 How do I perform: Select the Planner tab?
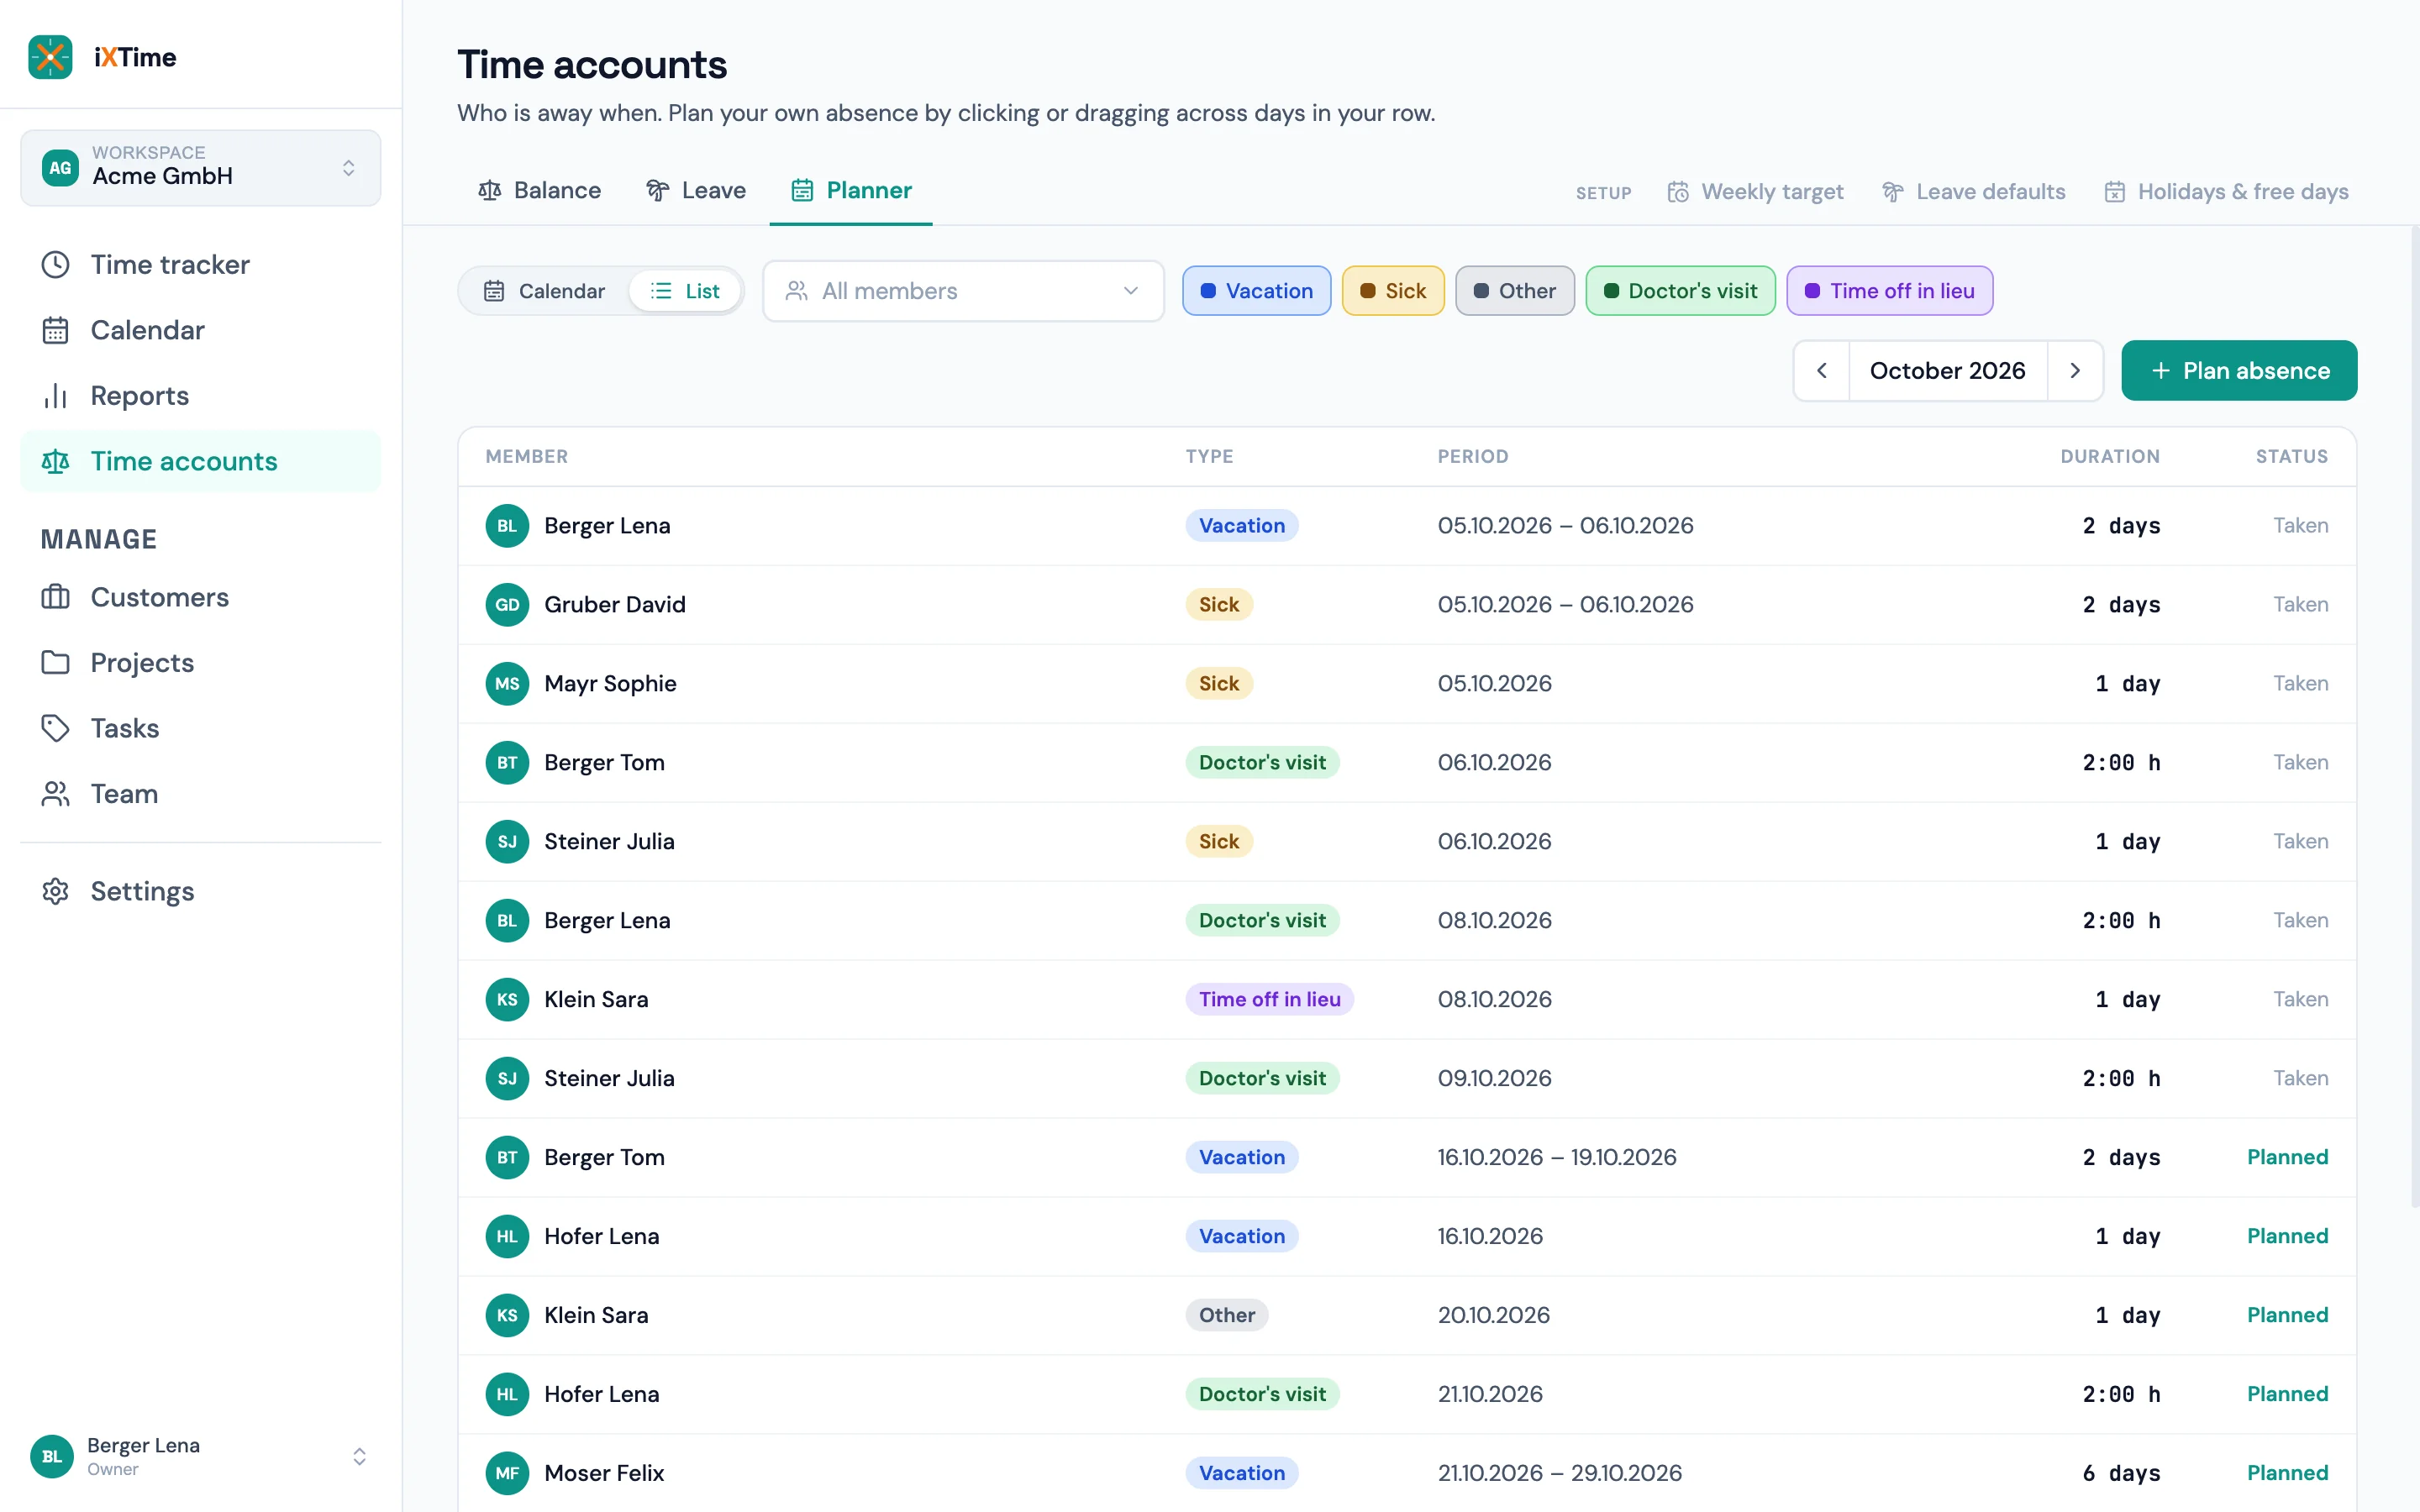pyautogui.click(x=851, y=190)
